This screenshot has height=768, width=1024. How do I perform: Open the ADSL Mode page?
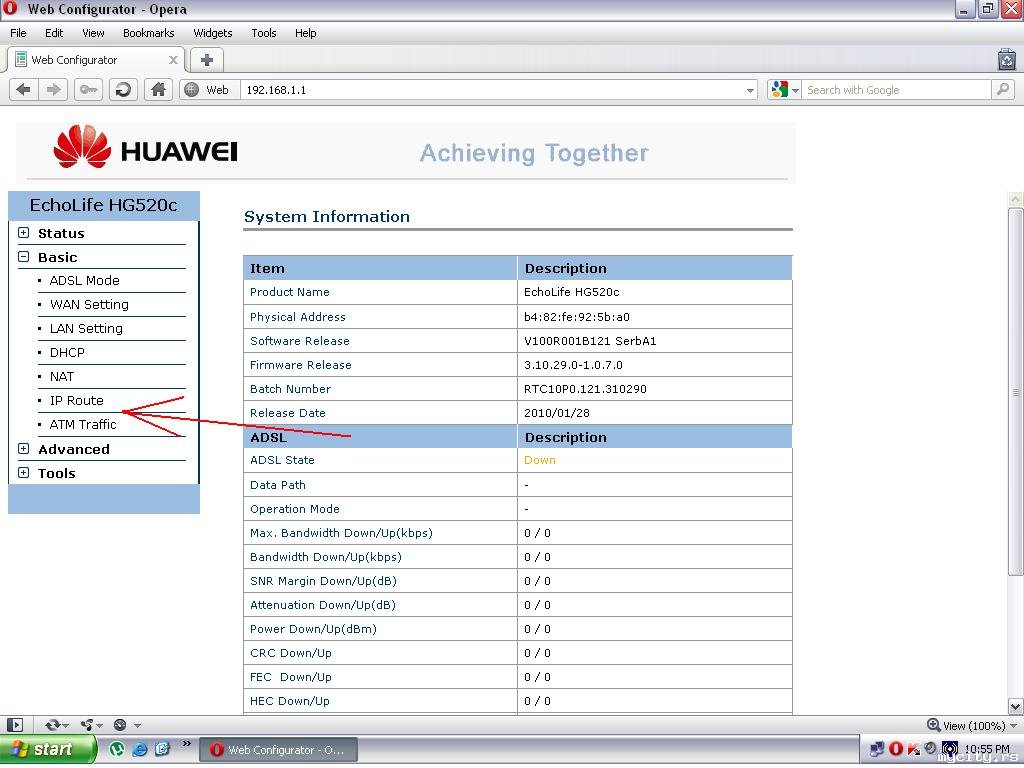click(x=84, y=280)
